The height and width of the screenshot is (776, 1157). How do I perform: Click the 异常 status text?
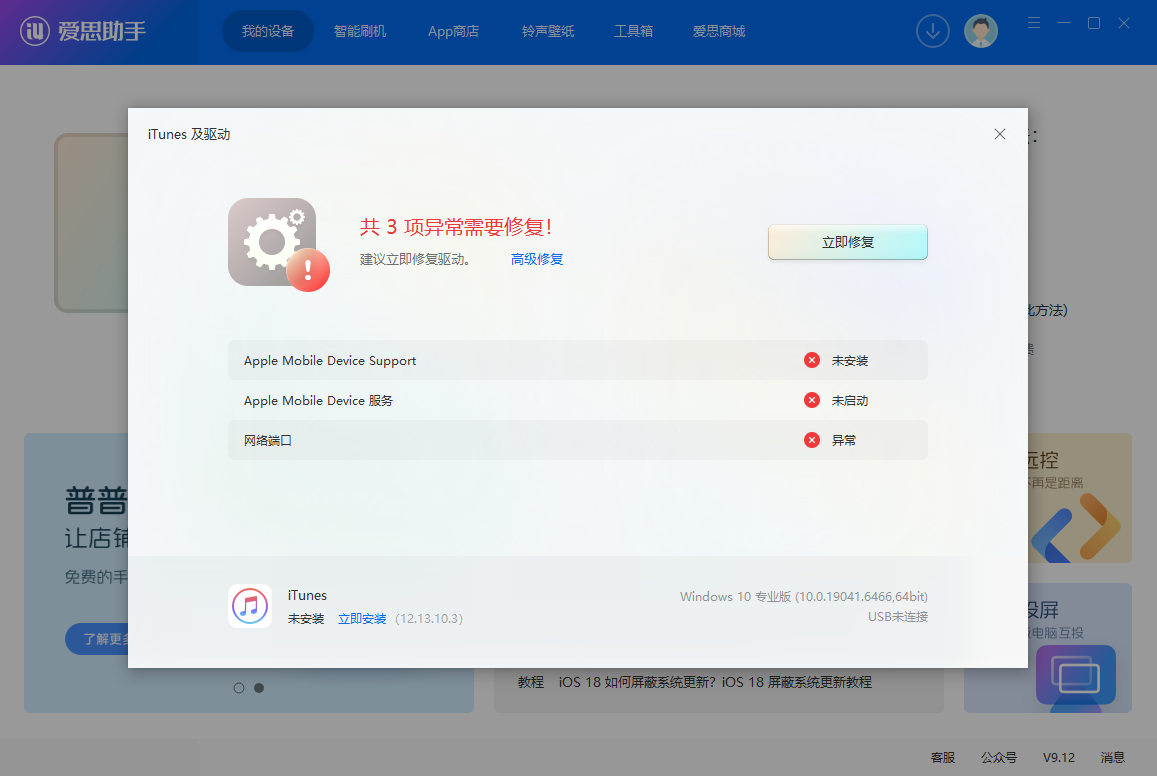coord(843,440)
